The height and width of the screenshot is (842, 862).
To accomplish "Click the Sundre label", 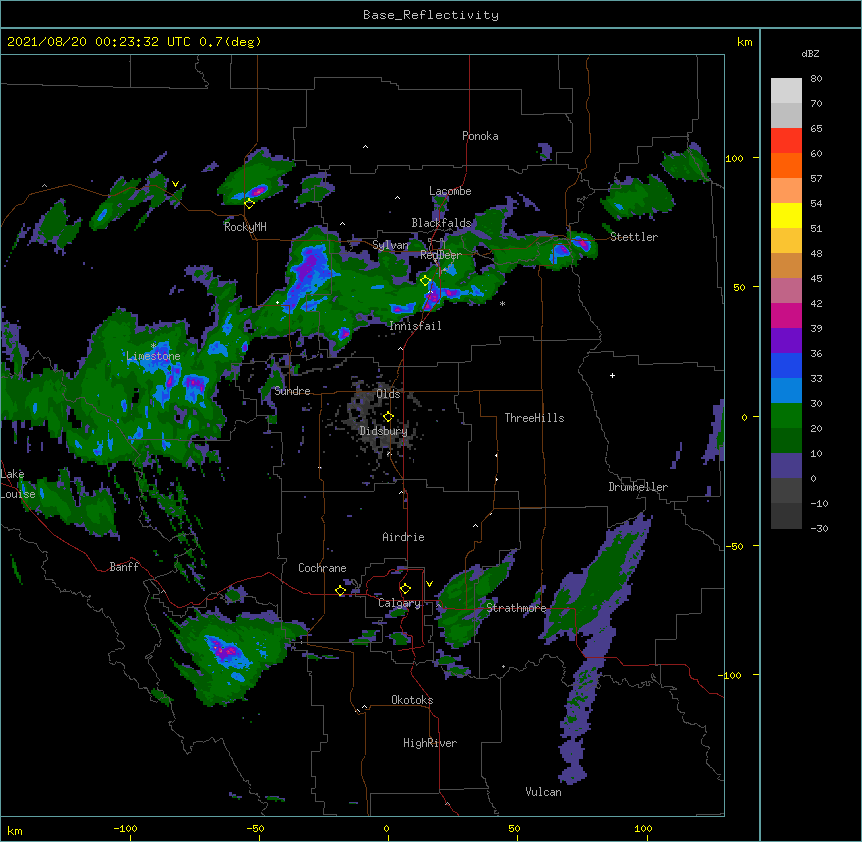I will (292, 391).
